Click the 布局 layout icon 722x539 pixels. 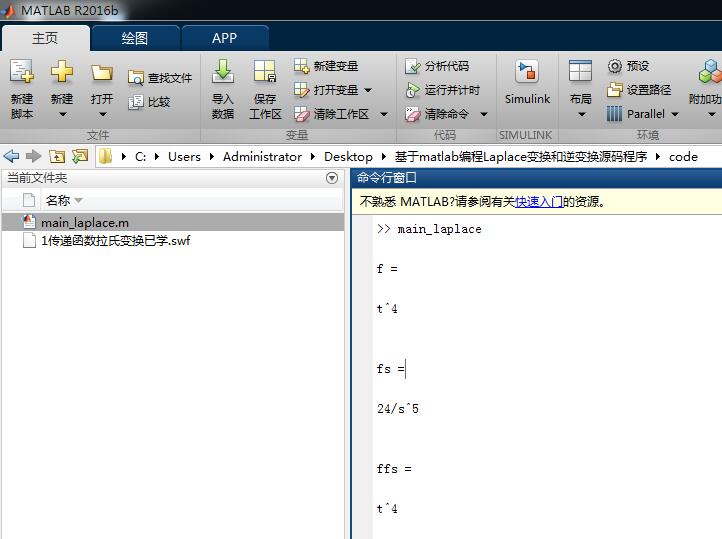click(x=580, y=71)
